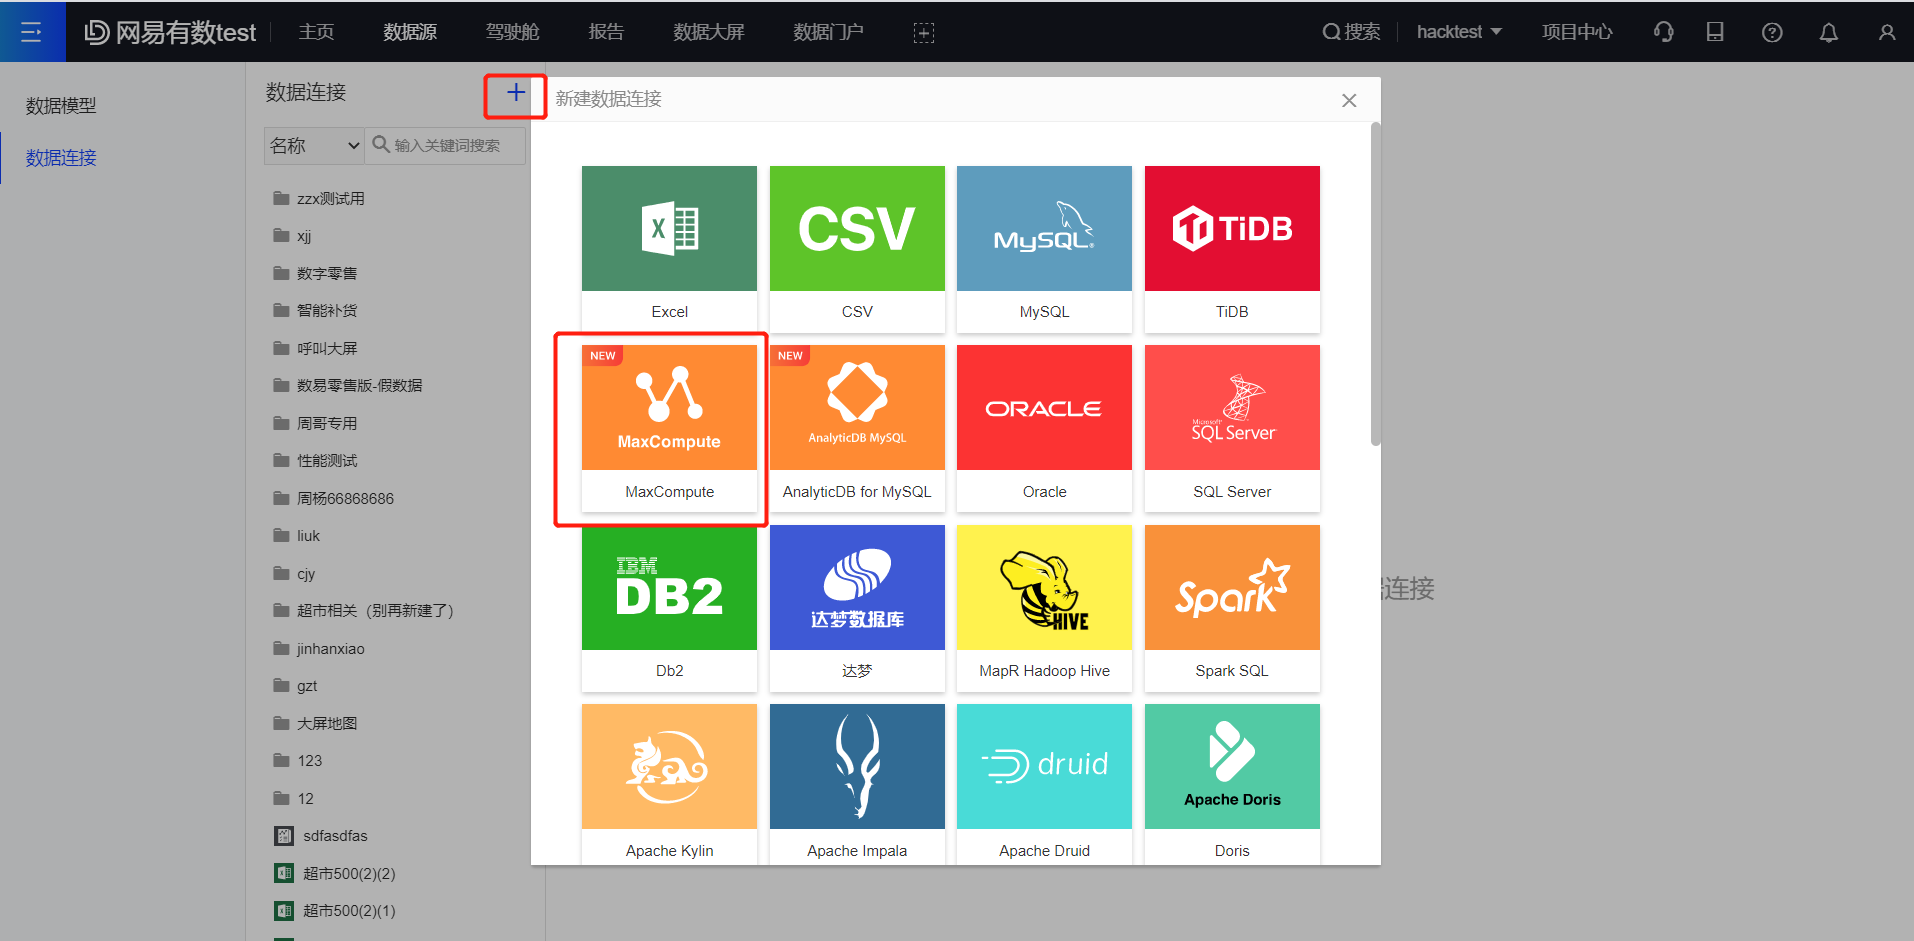Open the user profile icon
Image resolution: width=1914 pixels, height=941 pixels.
(x=1887, y=32)
